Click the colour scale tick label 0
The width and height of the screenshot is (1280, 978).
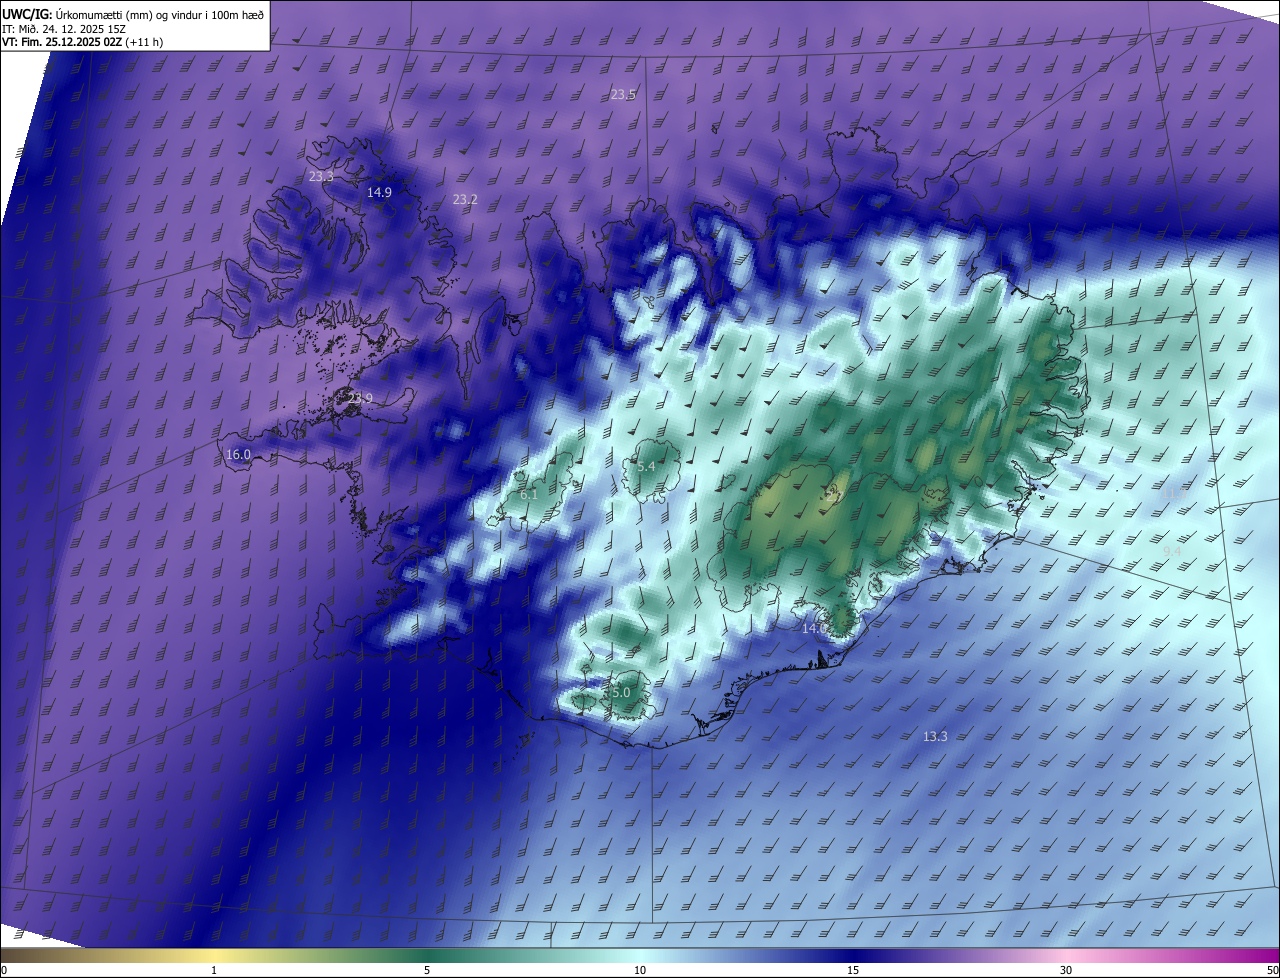pos(4,971)
